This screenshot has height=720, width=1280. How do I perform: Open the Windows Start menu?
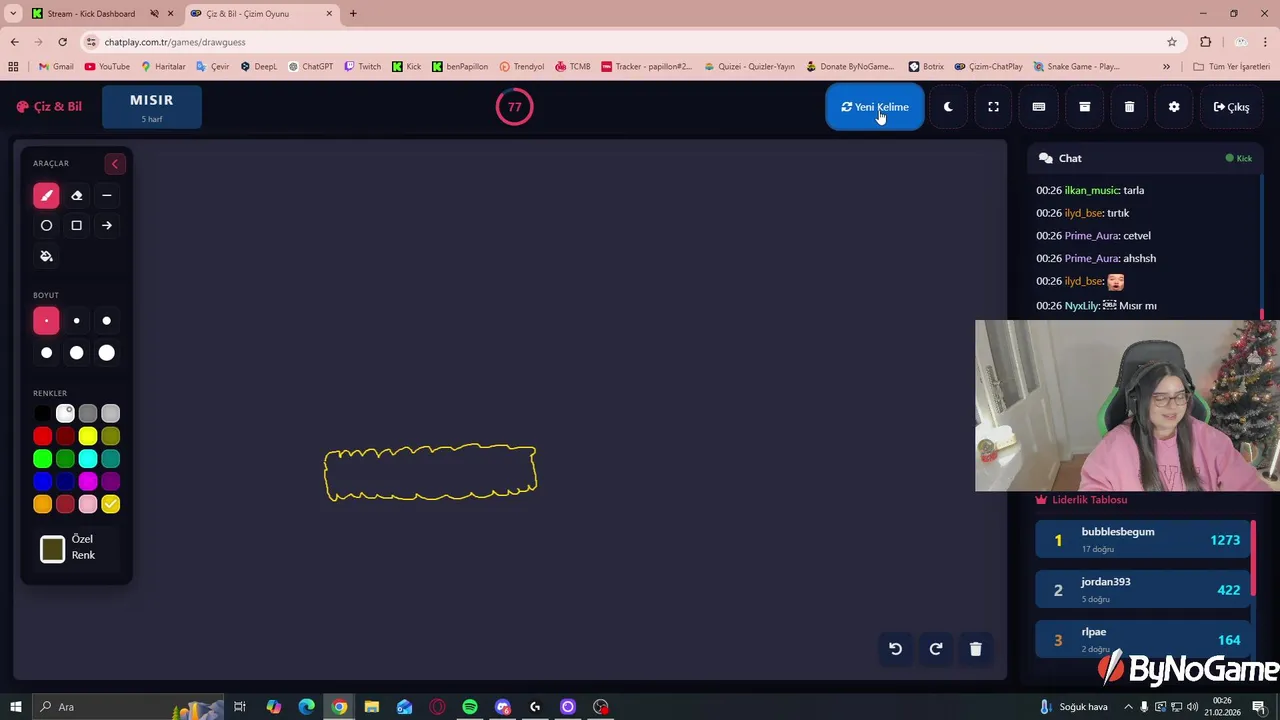[x=15, y=707]
